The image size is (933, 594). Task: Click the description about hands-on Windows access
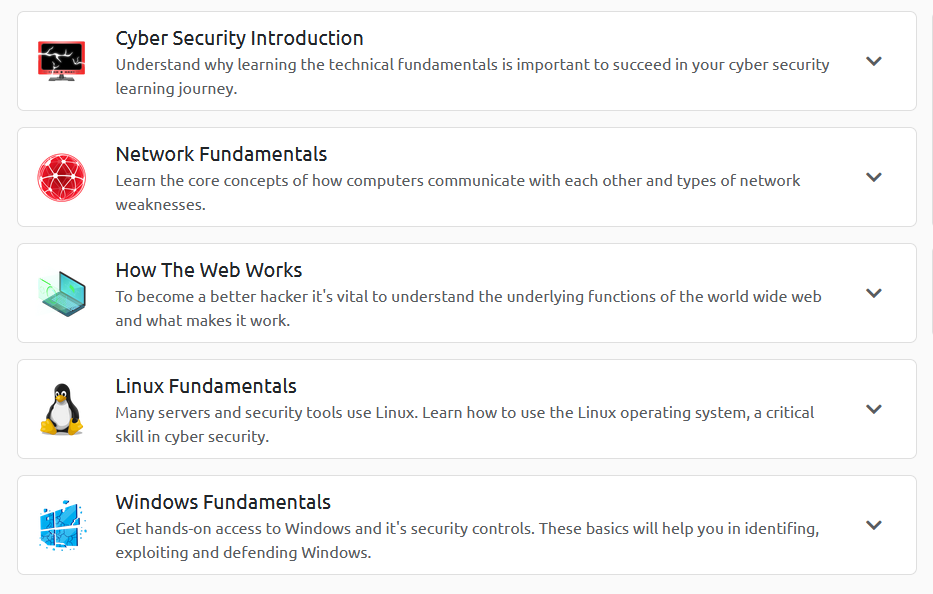(467, 529)
